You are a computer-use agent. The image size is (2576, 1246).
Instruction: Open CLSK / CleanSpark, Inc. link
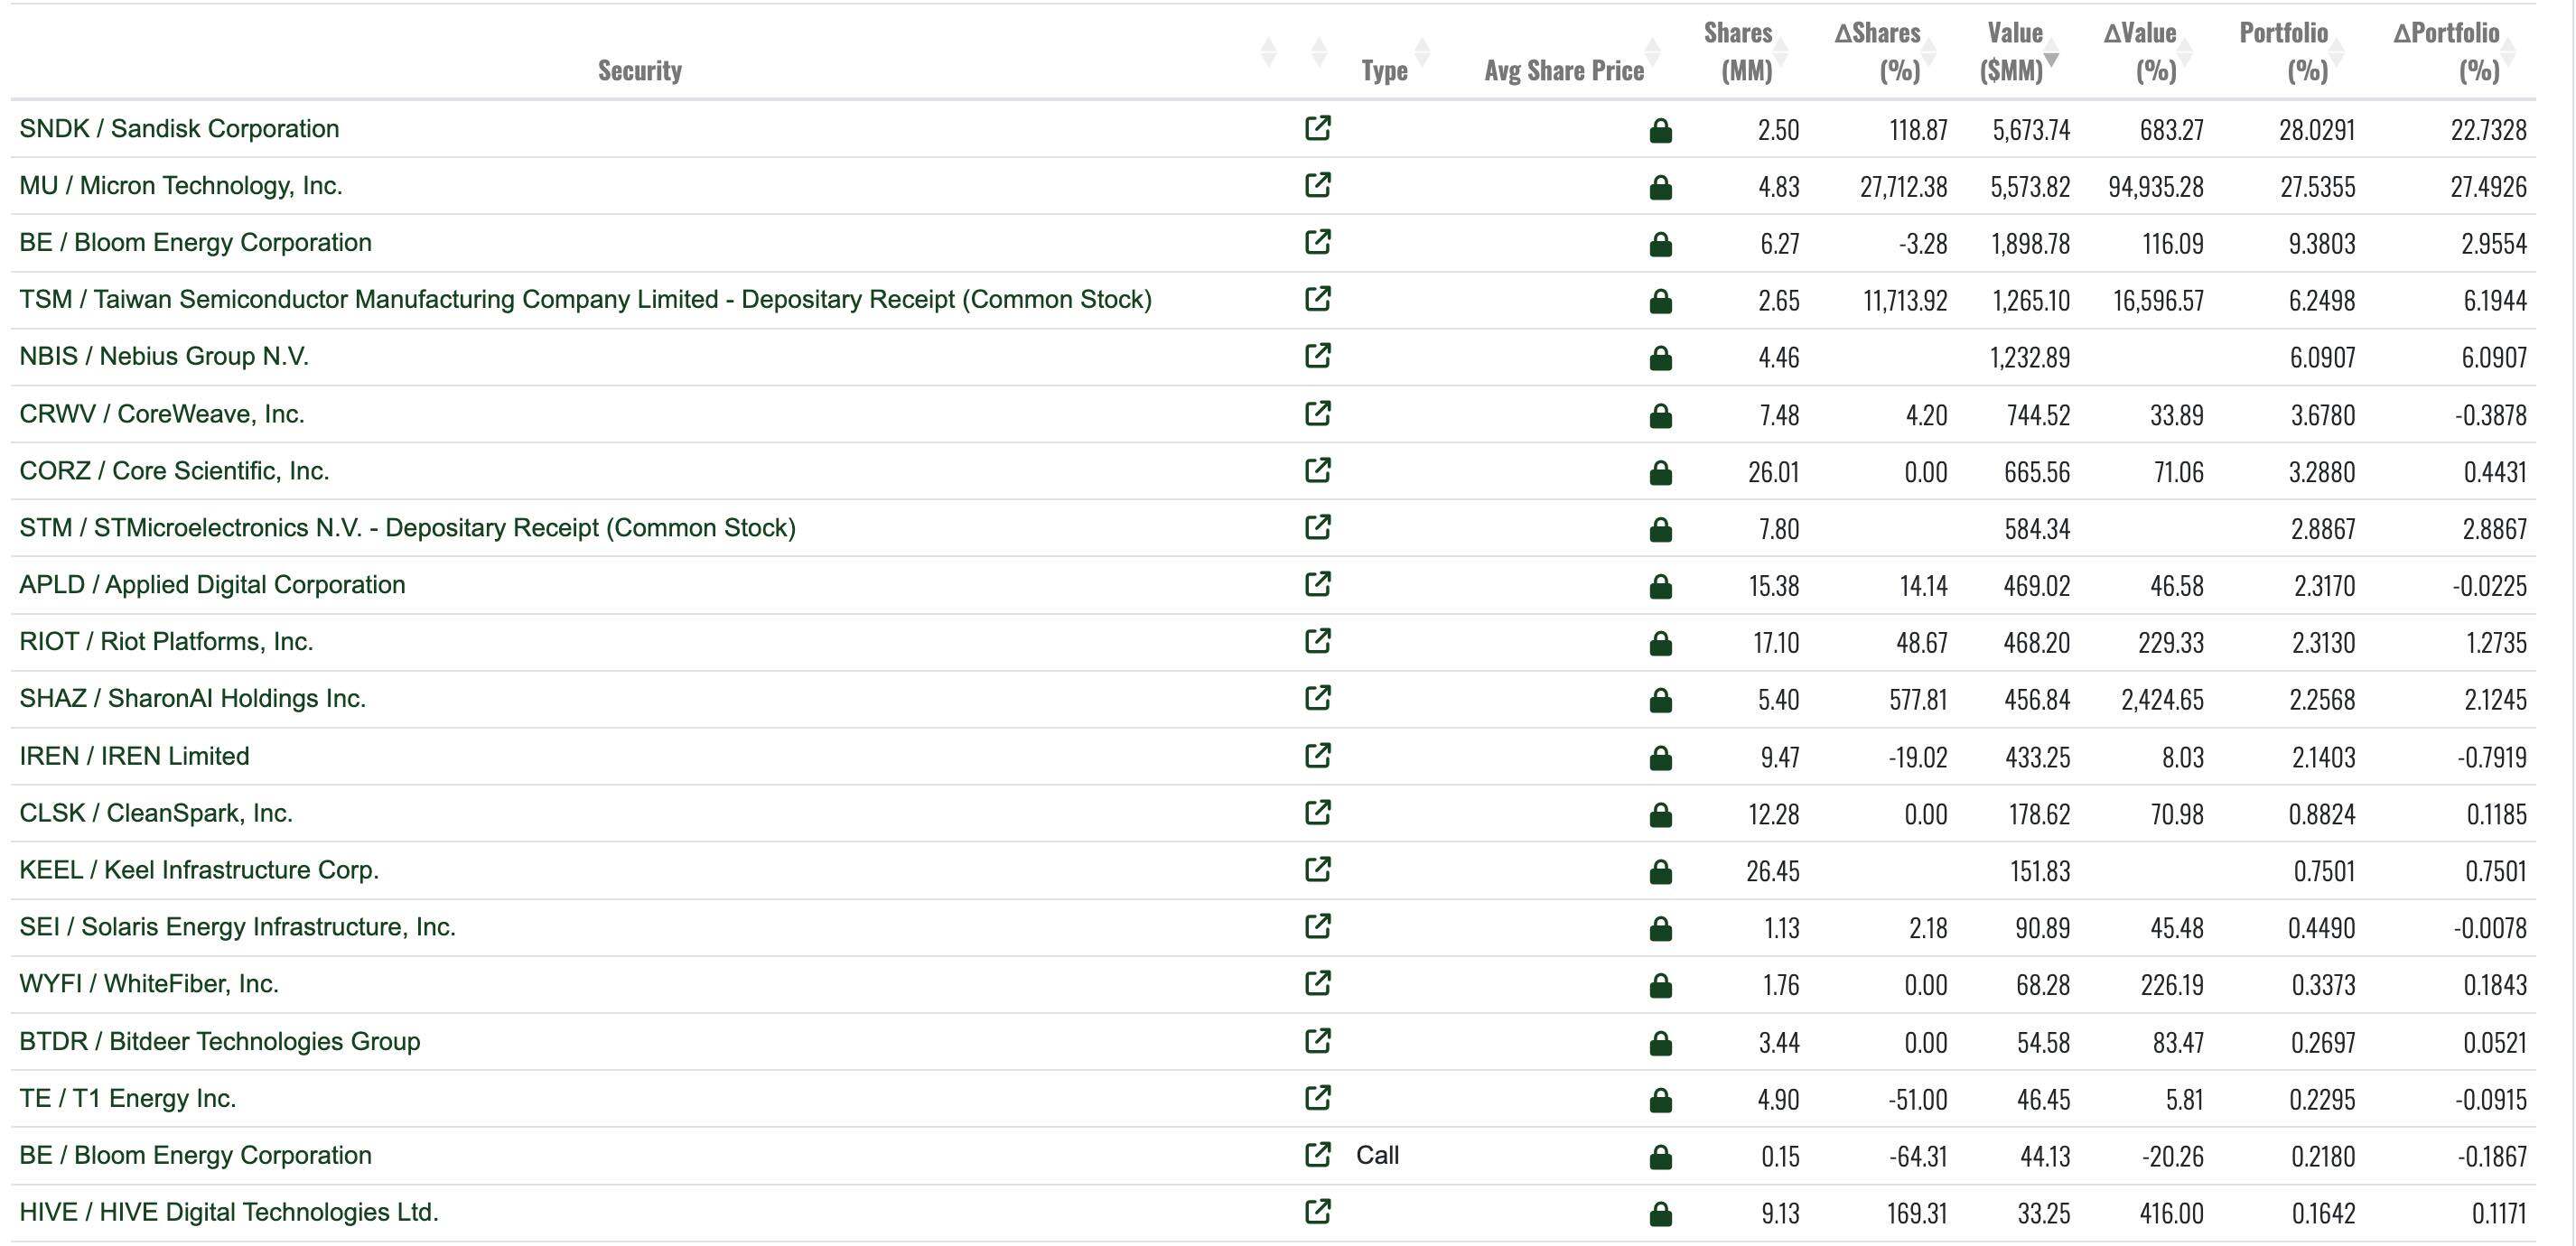pos(156,813)
